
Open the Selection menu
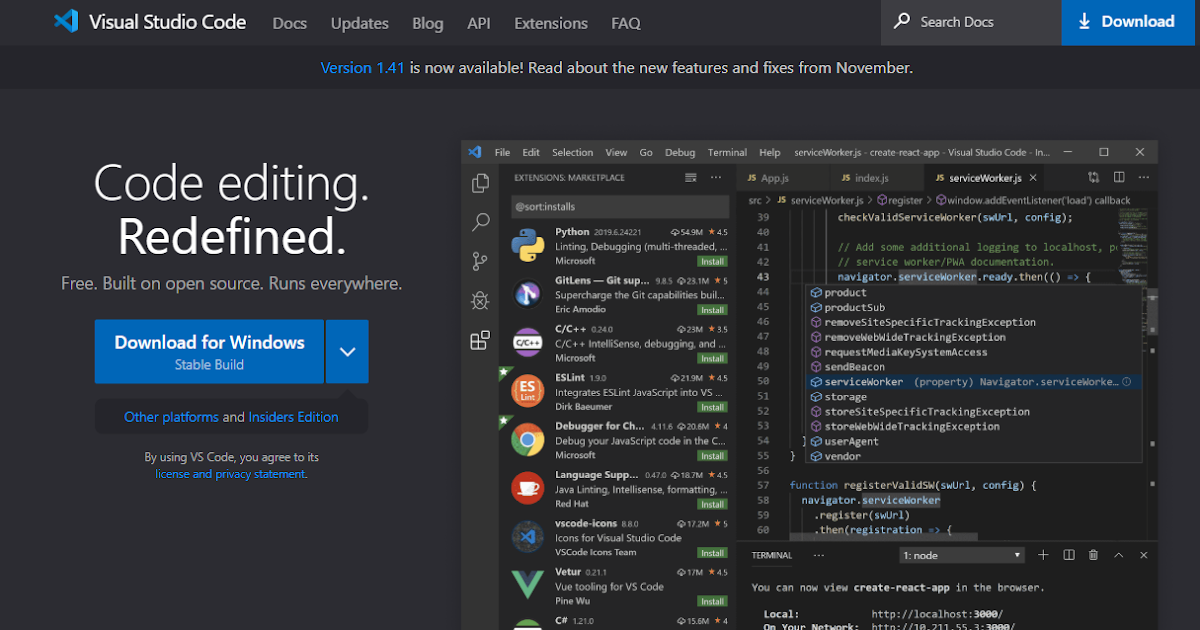[x=573, y=152]
